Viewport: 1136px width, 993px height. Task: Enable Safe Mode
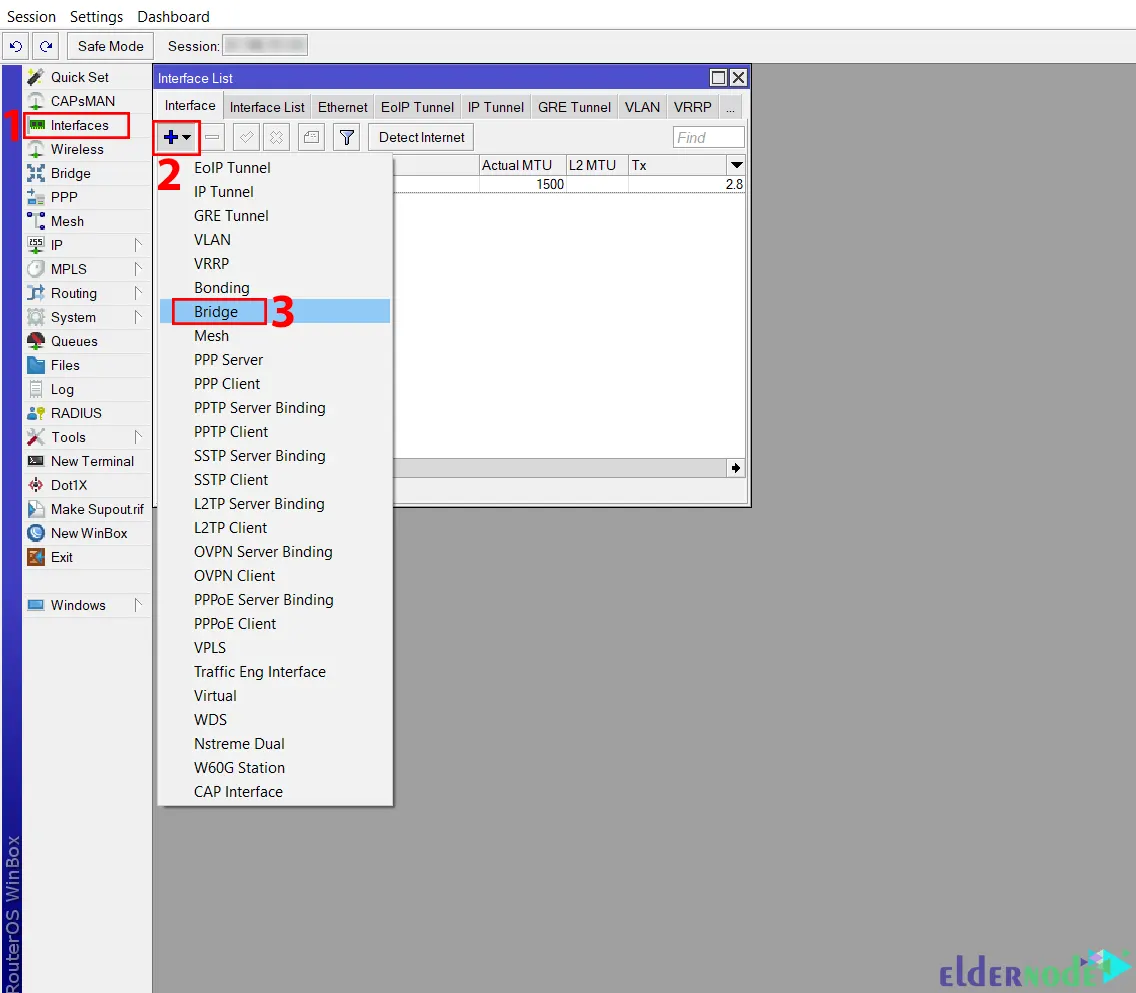[109, 46]
